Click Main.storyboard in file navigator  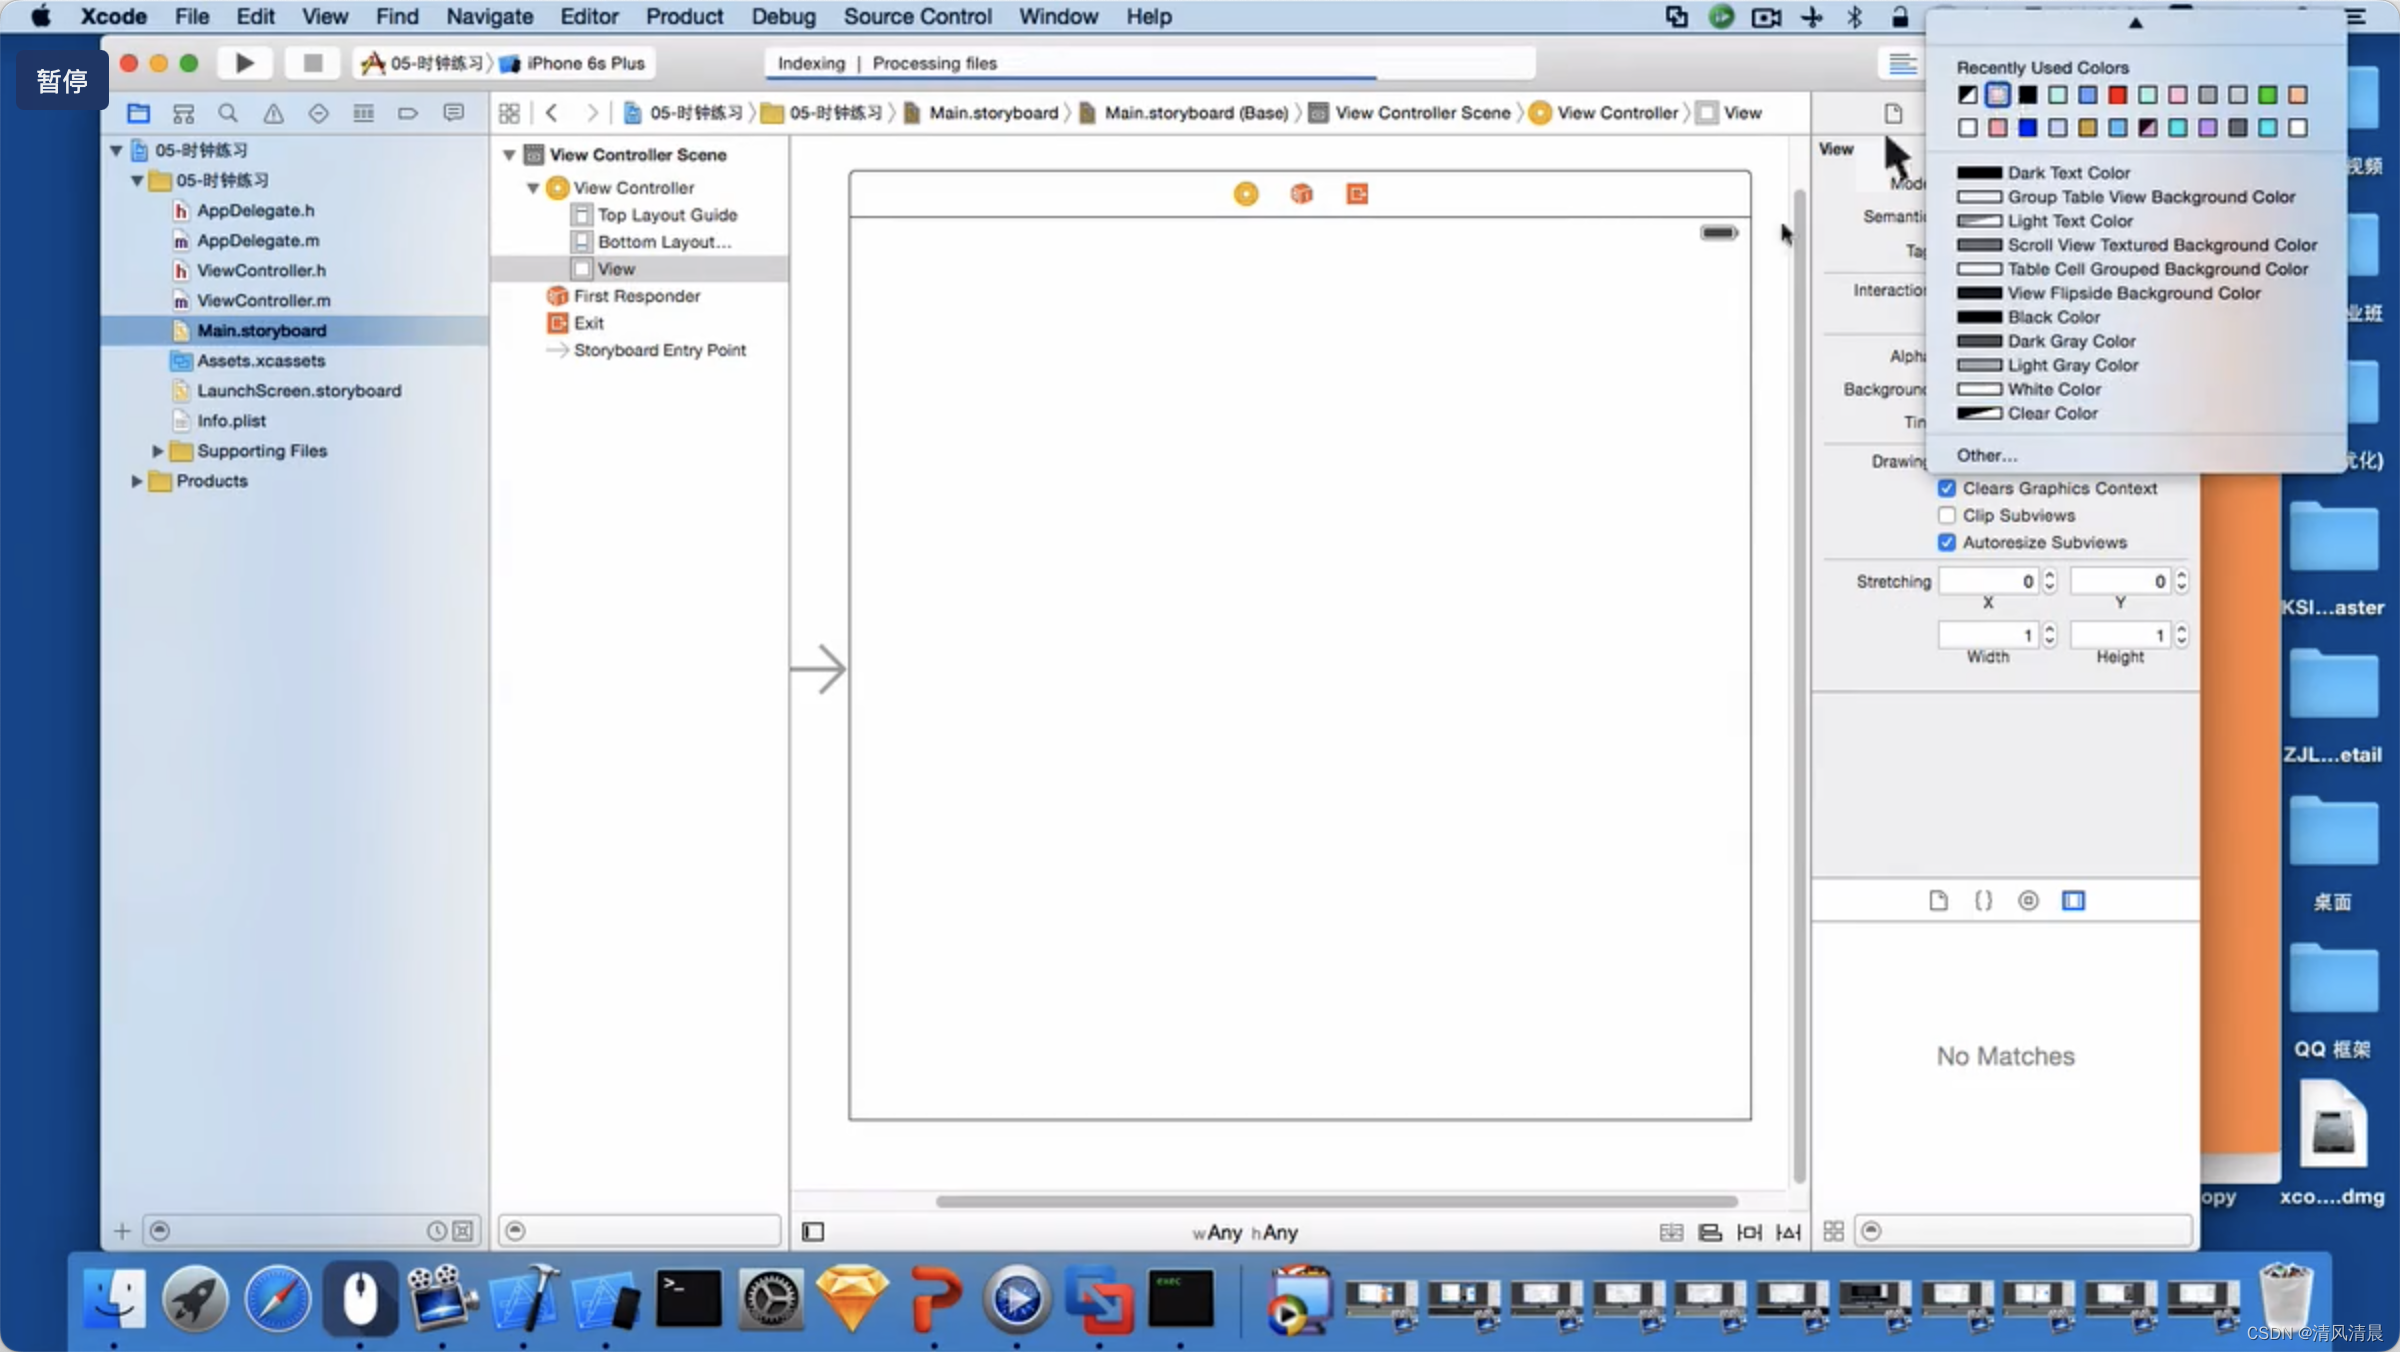[x=260, y=330]
